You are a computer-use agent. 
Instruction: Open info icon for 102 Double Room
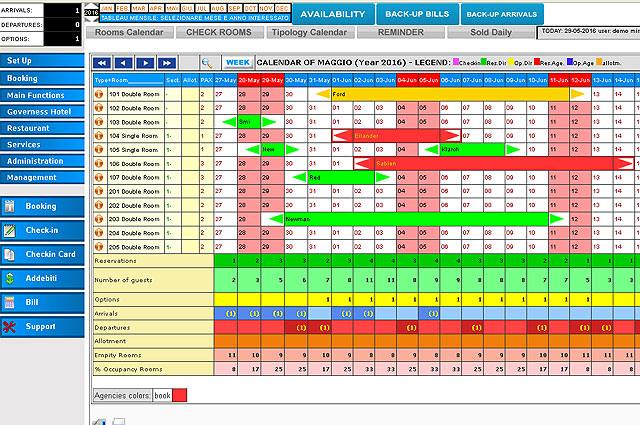(99, 108)
